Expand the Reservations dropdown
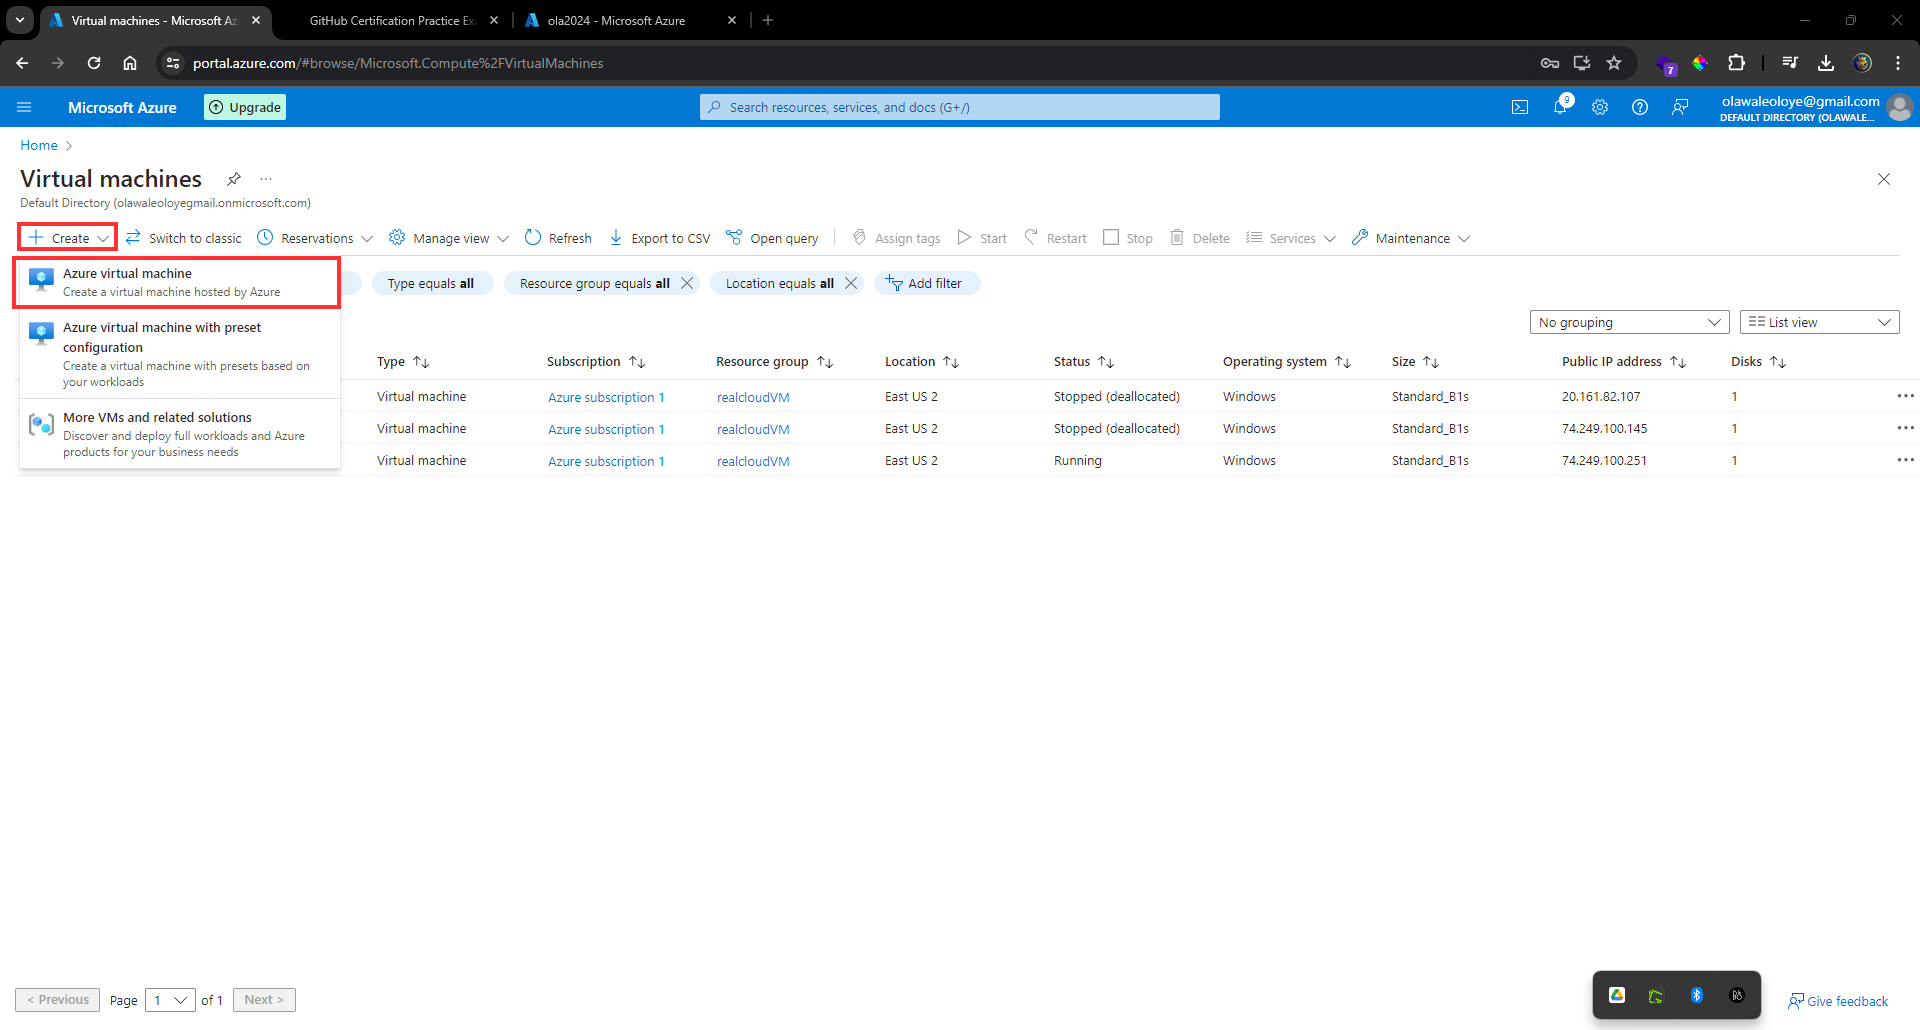This screenshot has height=1030, width=1920. click(x=314, y=237)
